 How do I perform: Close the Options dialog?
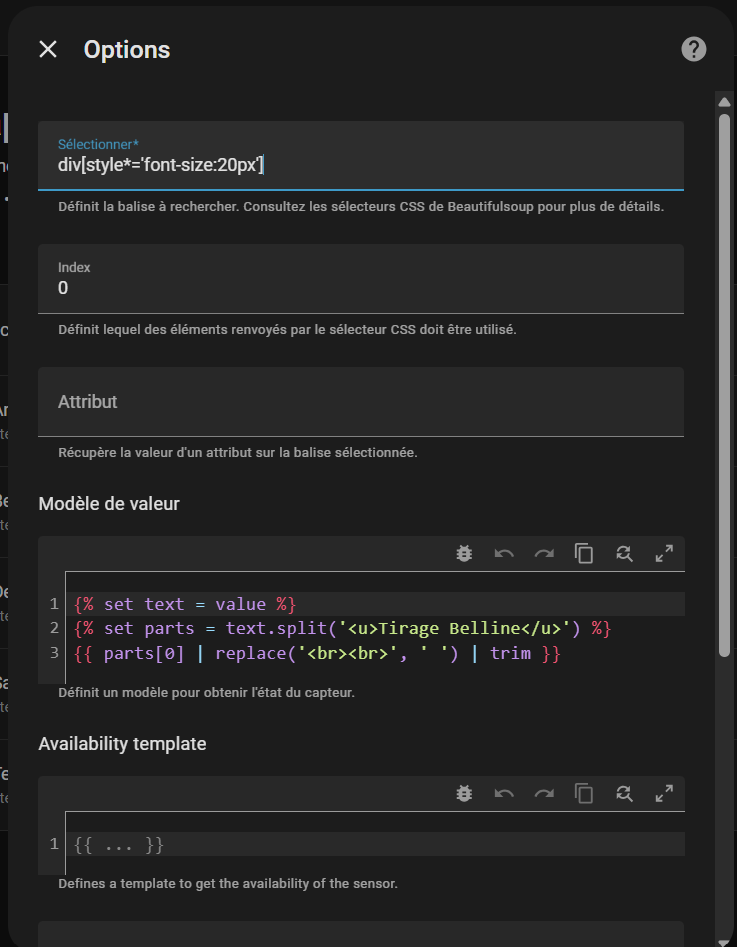(48, 50)
